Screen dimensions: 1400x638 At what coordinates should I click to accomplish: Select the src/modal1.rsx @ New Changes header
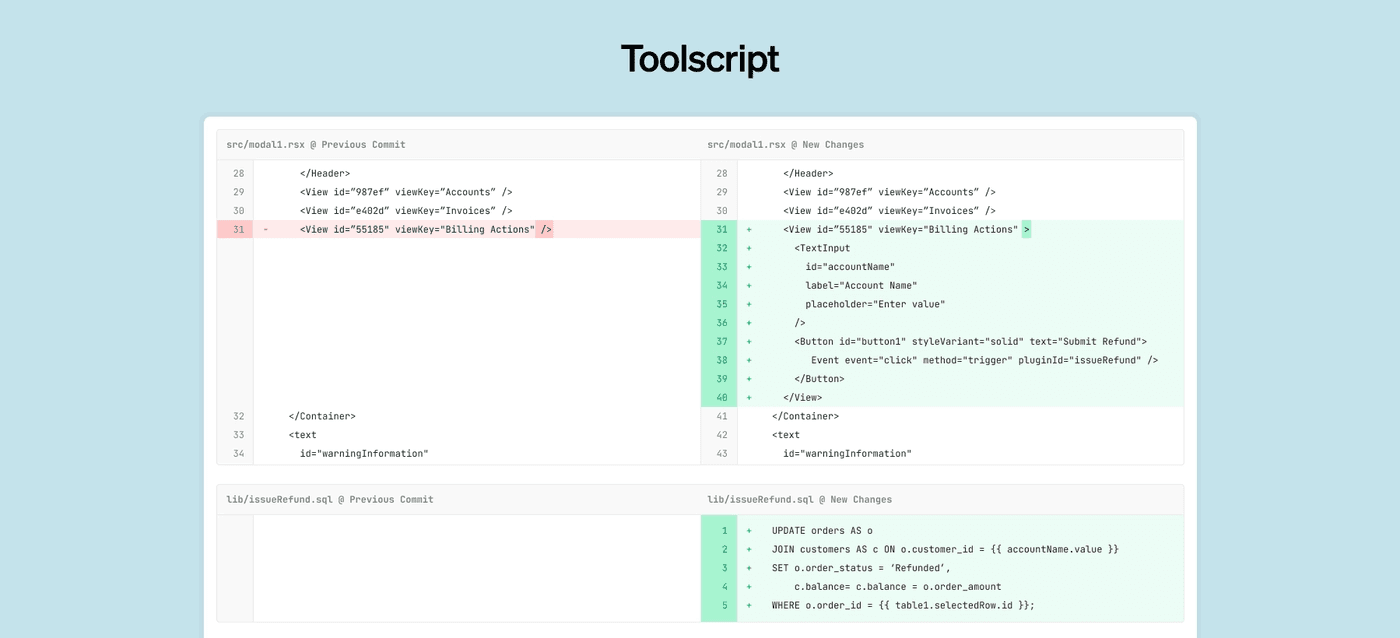[x=785, y=145]
